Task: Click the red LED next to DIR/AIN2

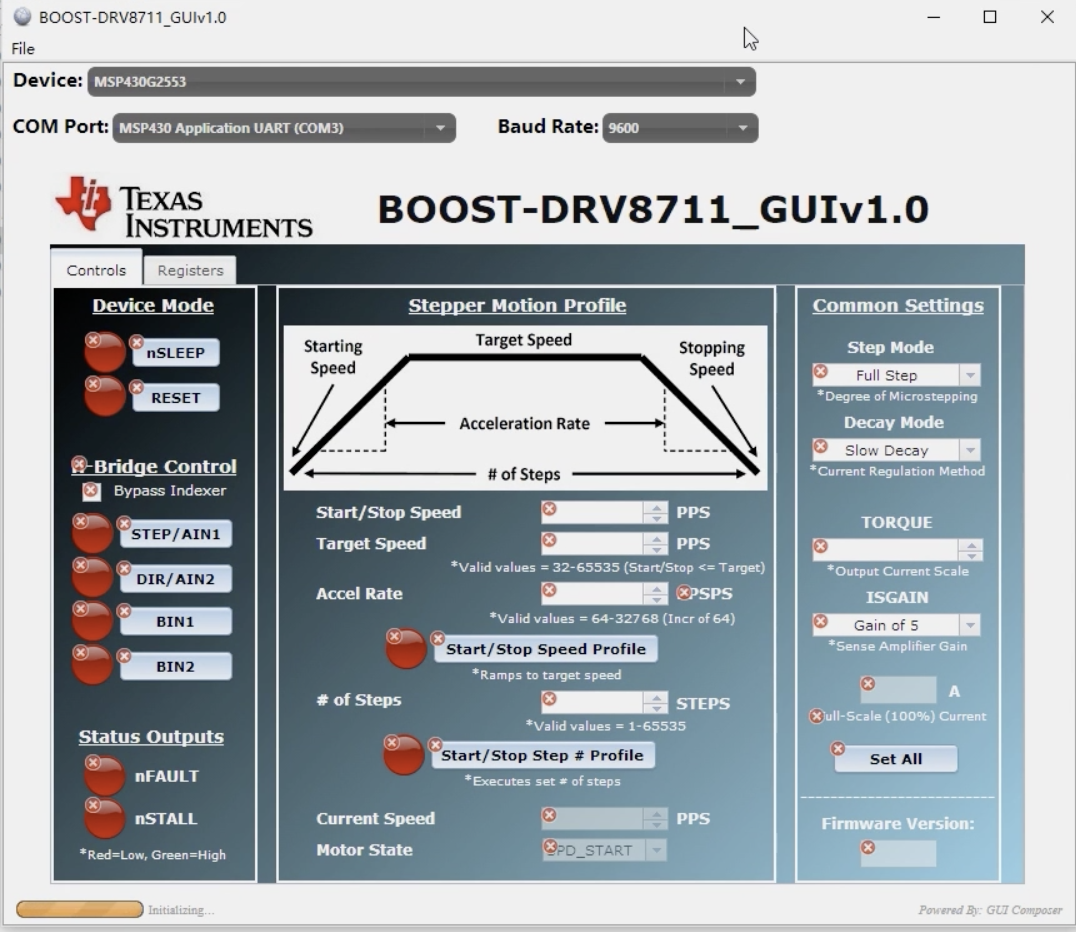Action: [x=92, y=577]
